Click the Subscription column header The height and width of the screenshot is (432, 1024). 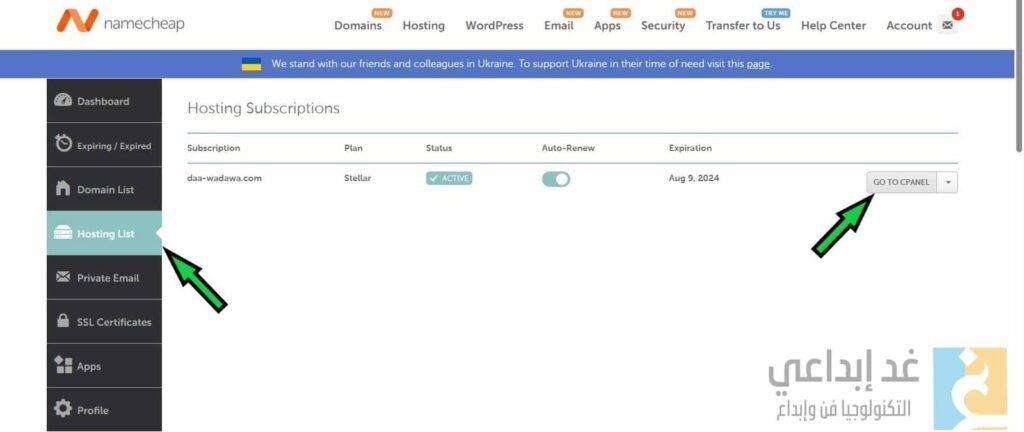(214, 148)
